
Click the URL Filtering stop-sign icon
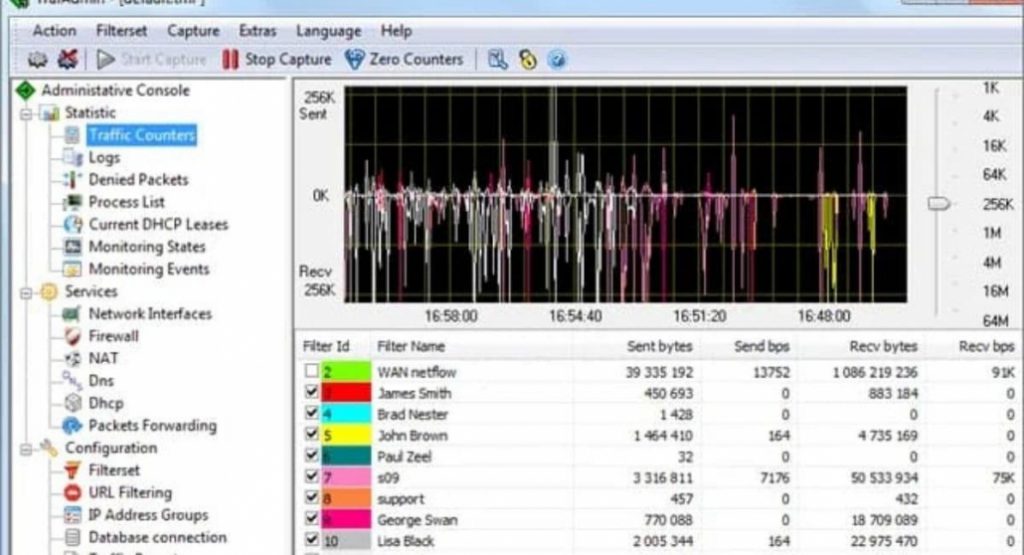point(72,493)
